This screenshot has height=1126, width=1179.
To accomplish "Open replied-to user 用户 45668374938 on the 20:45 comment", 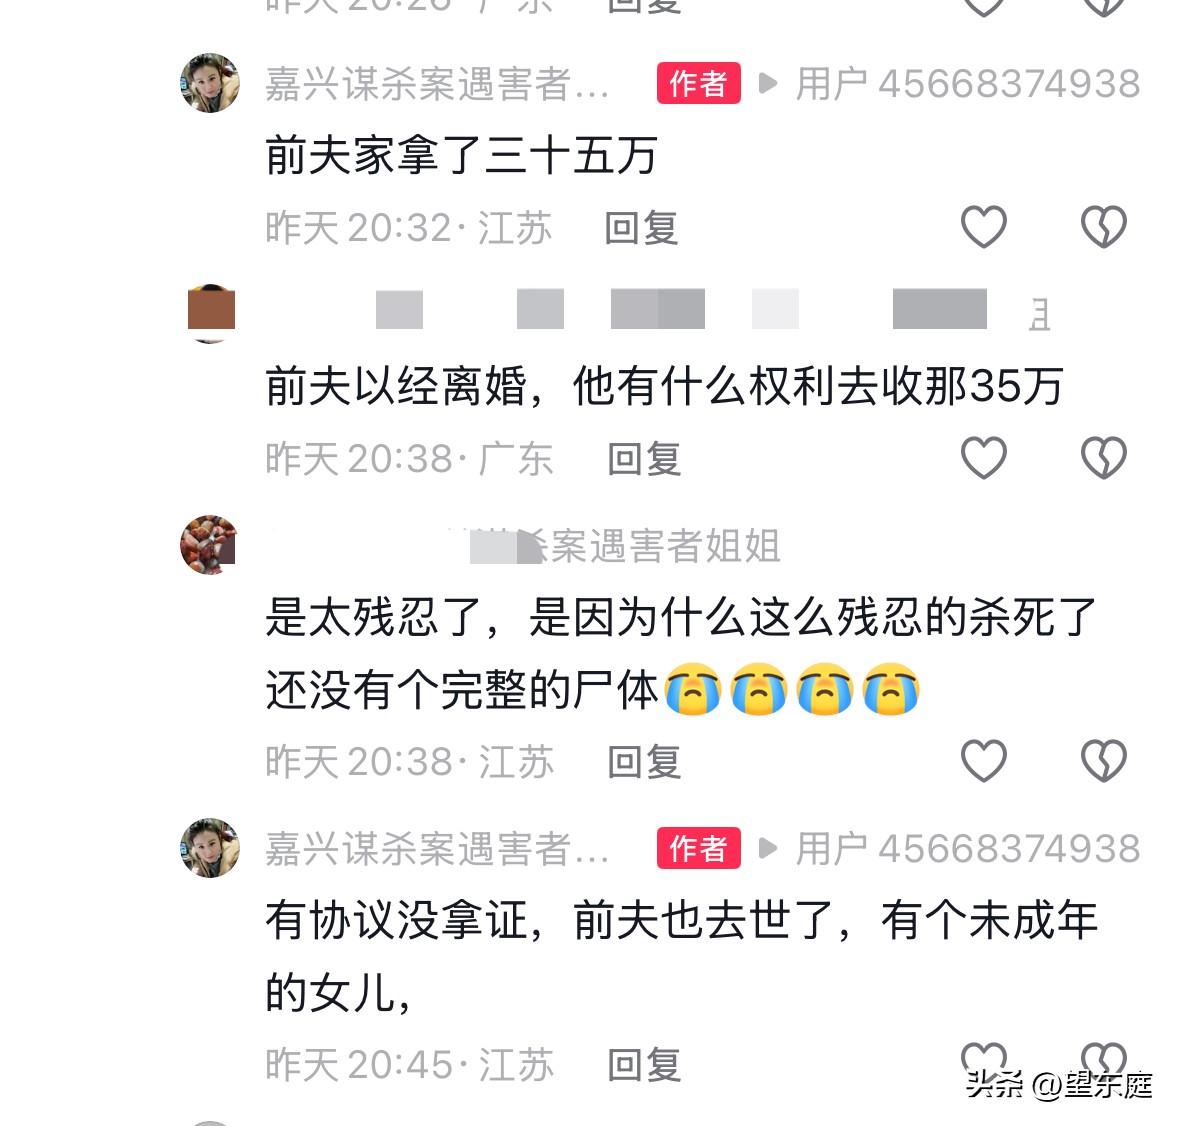I will click(968, 849).
